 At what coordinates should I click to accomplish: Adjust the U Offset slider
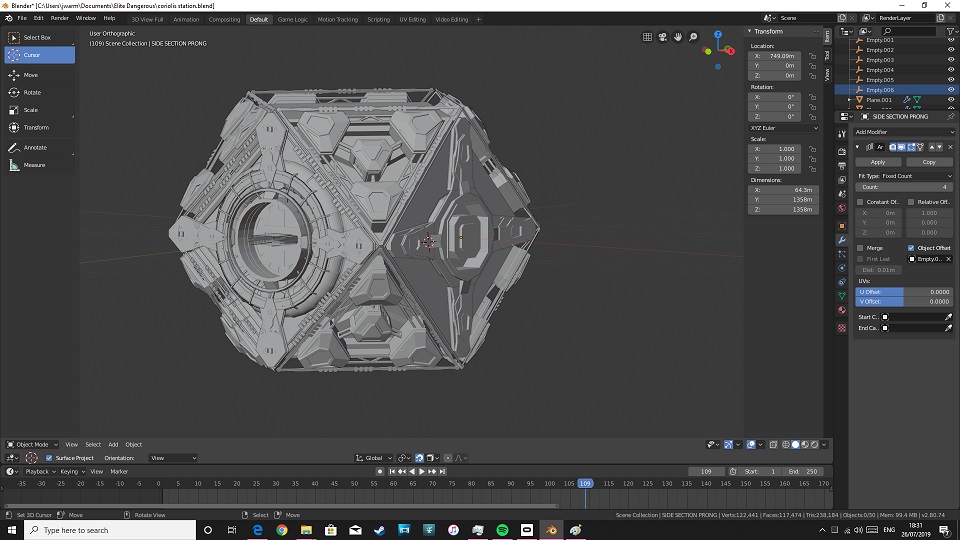point(904,292)
